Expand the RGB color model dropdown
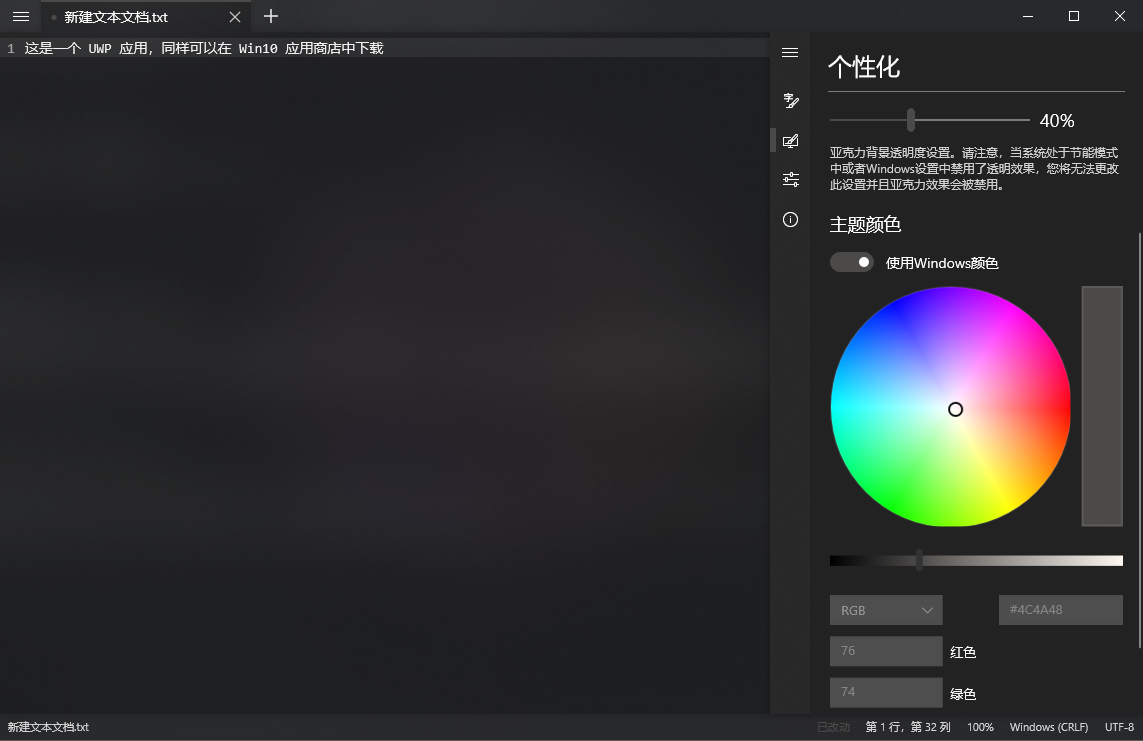Screen dimensions: 1143x741 [886, 610]
